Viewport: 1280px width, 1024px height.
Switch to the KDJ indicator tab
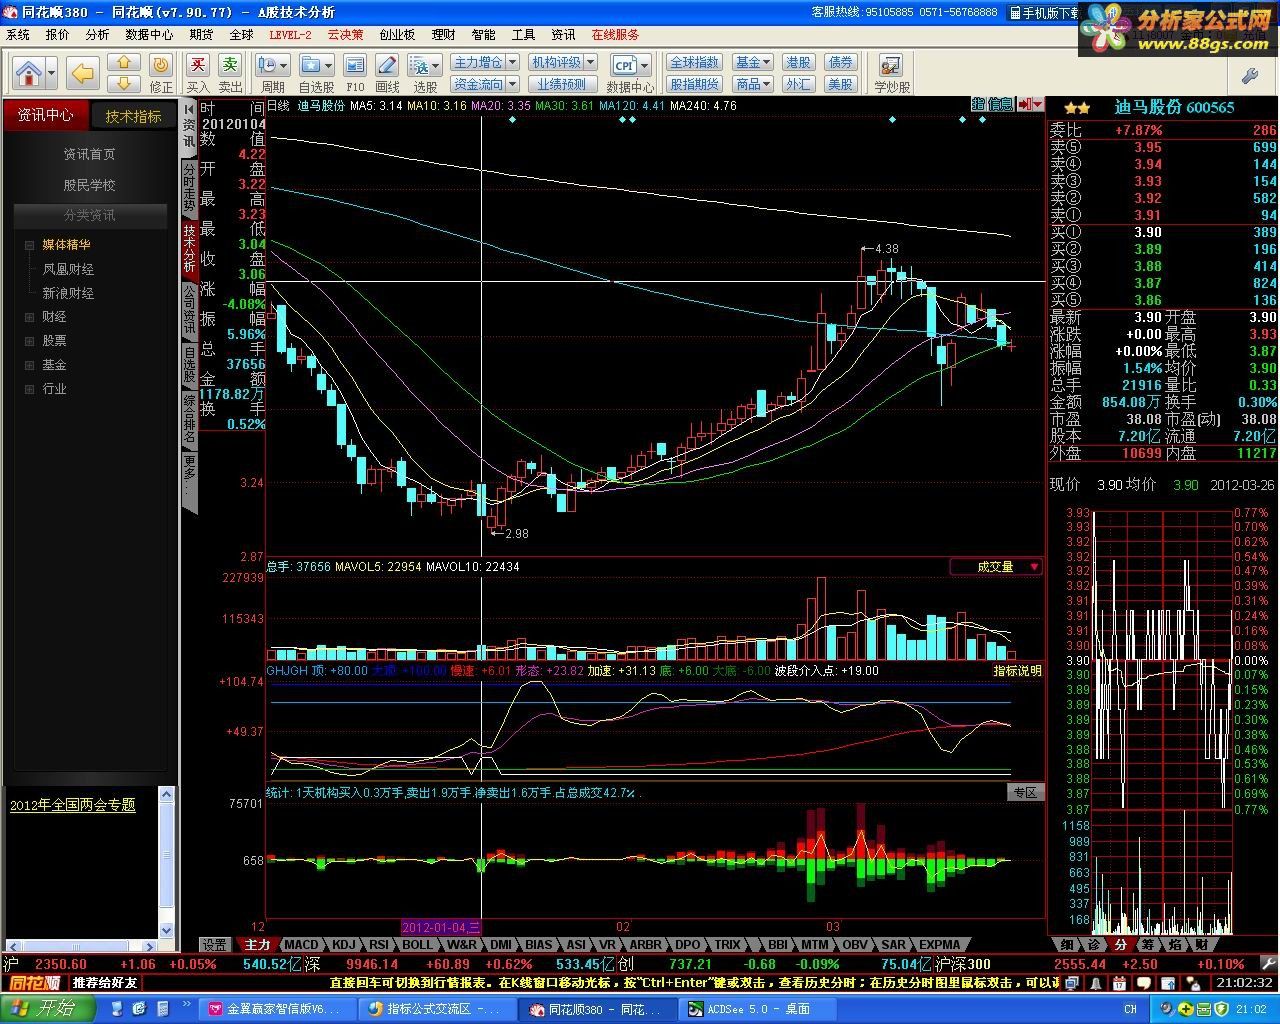pos(344,944)
